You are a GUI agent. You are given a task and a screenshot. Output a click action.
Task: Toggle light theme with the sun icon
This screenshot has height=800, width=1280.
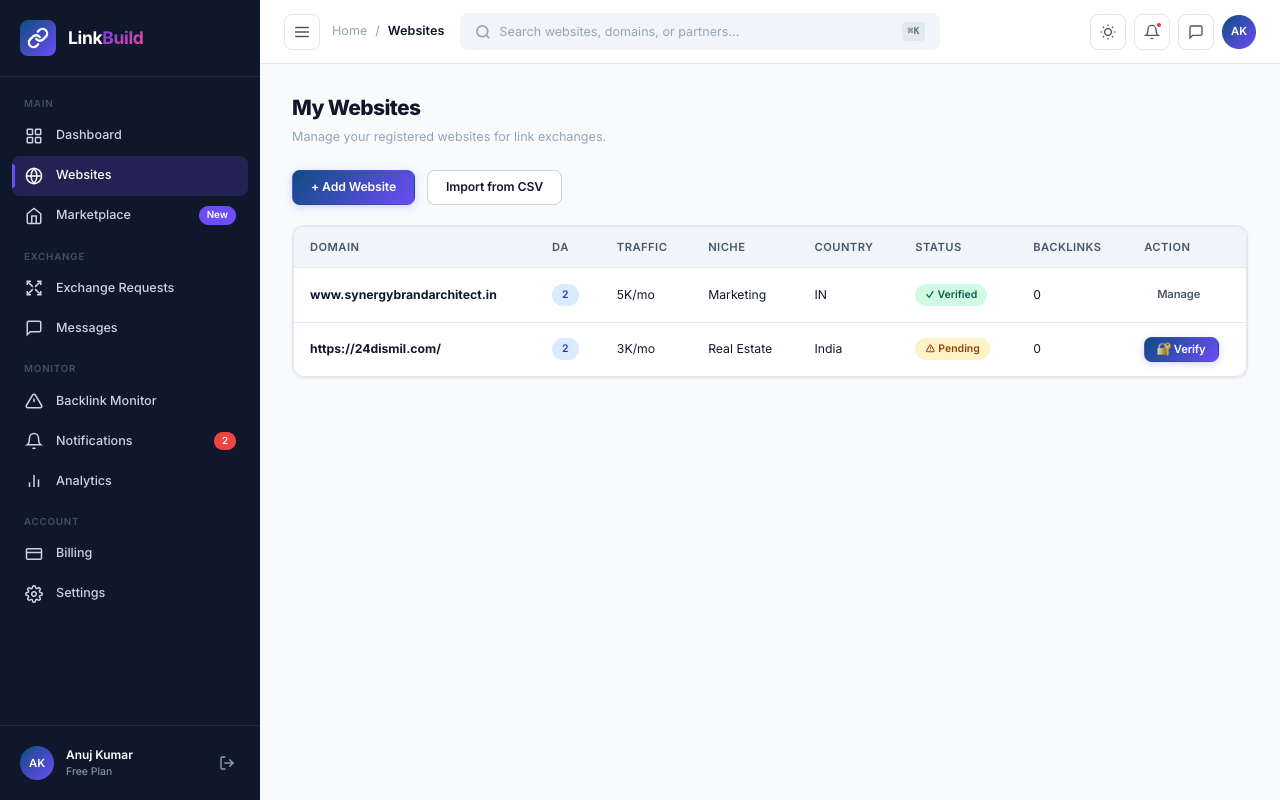(1108, 32)
